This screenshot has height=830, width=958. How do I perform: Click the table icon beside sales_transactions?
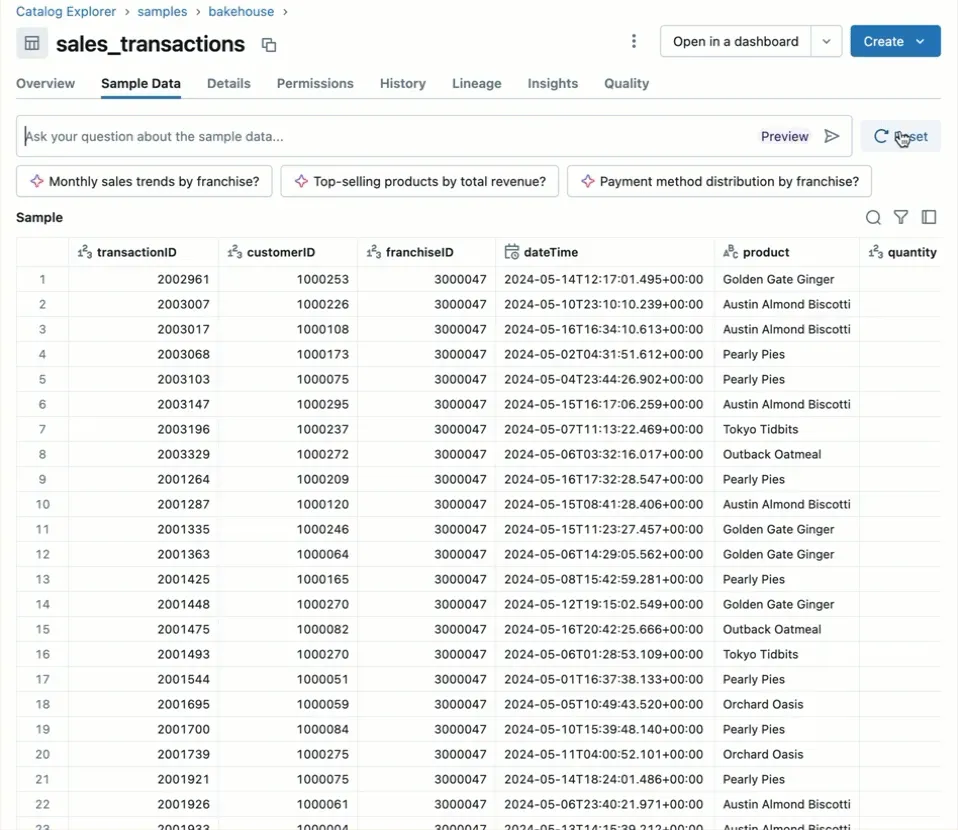coord(32,43)
